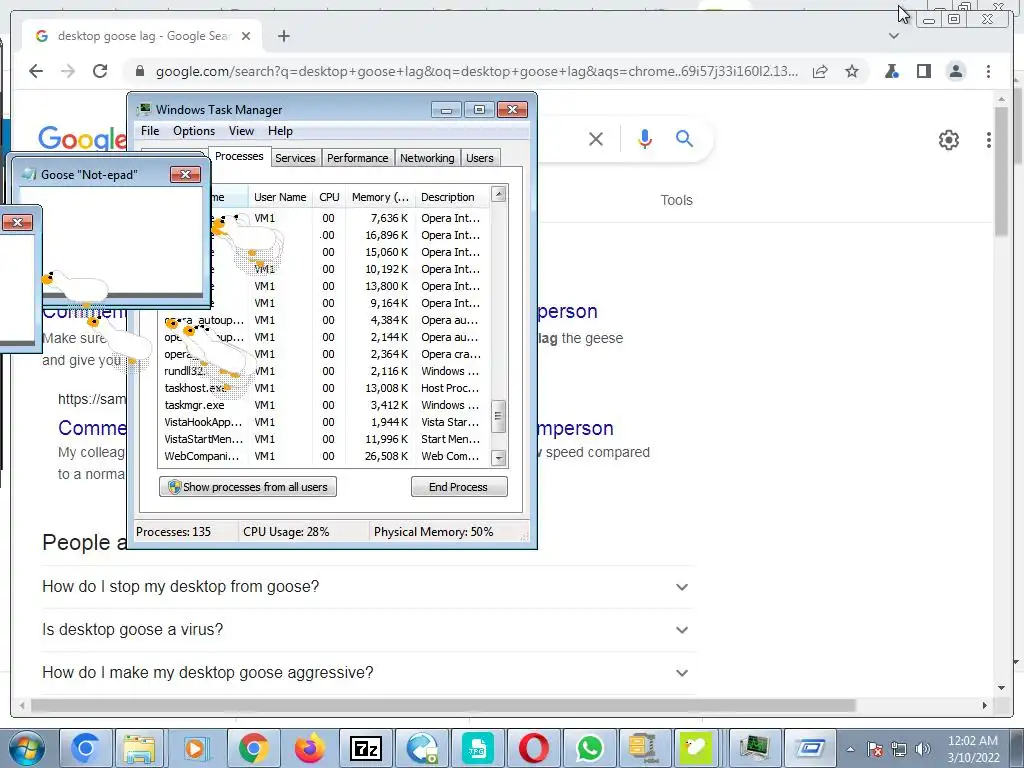Screen dimensions: 1024x768
Task: Select the VistaStartMen... process row
Action: (323, 440)
